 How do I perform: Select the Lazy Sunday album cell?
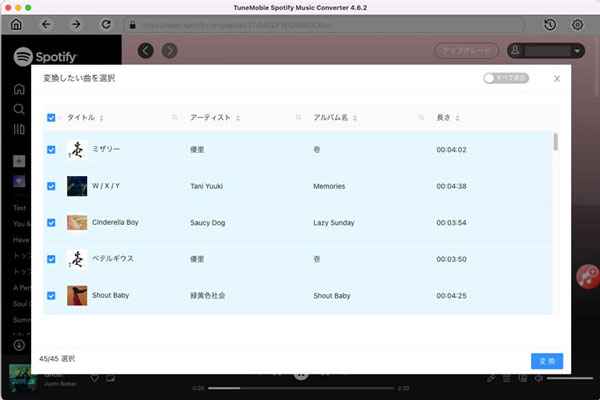[334, 223]
